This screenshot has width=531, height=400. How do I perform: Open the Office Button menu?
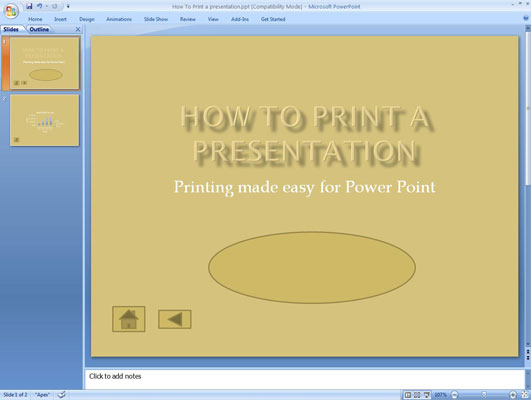point(11,11)
